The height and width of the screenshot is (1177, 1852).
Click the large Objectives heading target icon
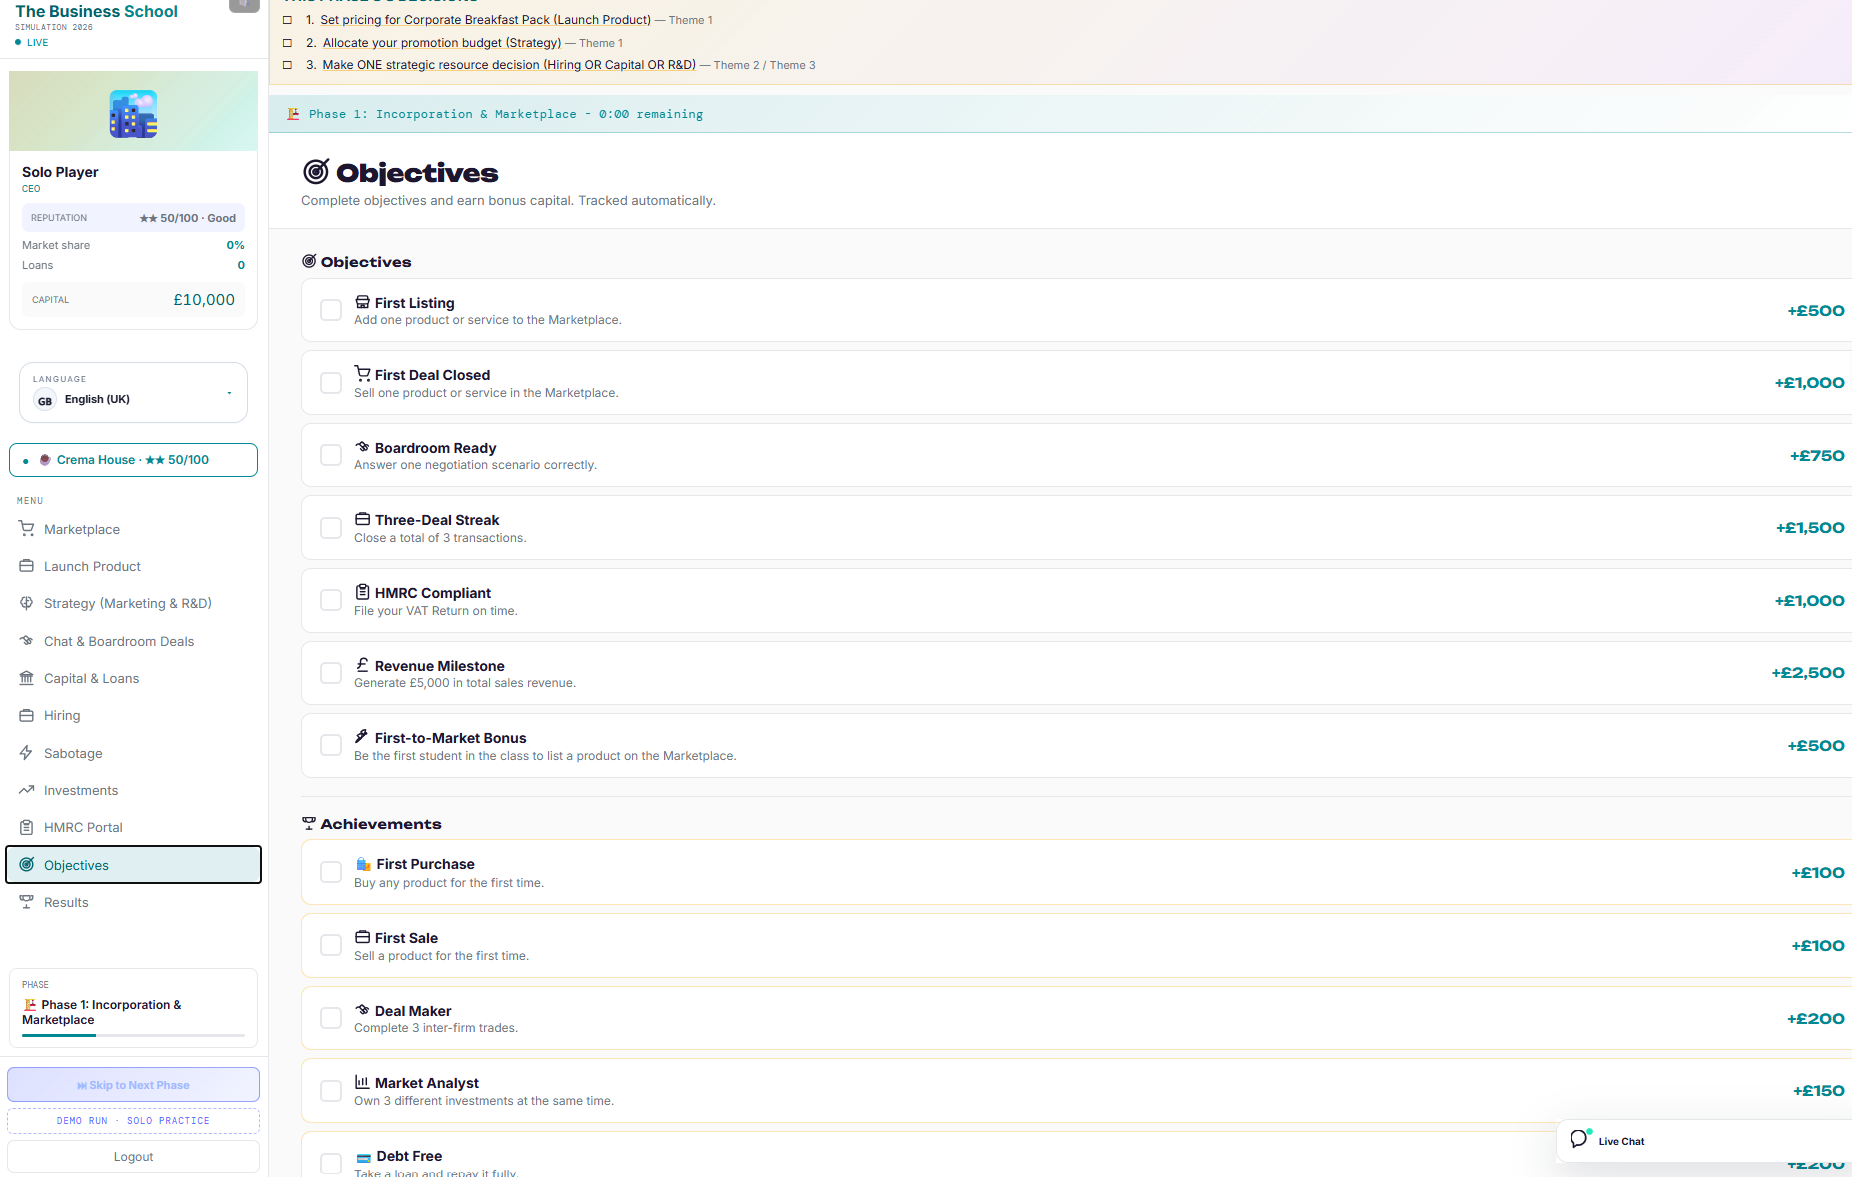[x=316, y=172]
